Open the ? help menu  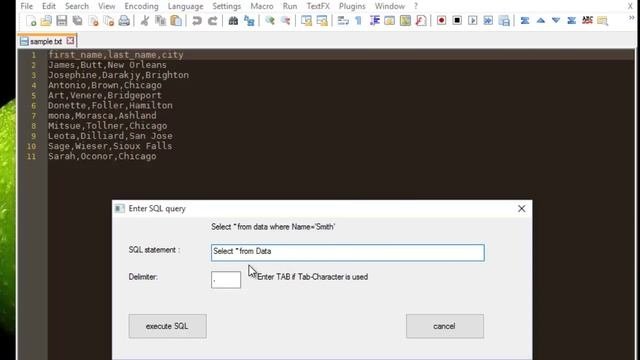(416, 6)
